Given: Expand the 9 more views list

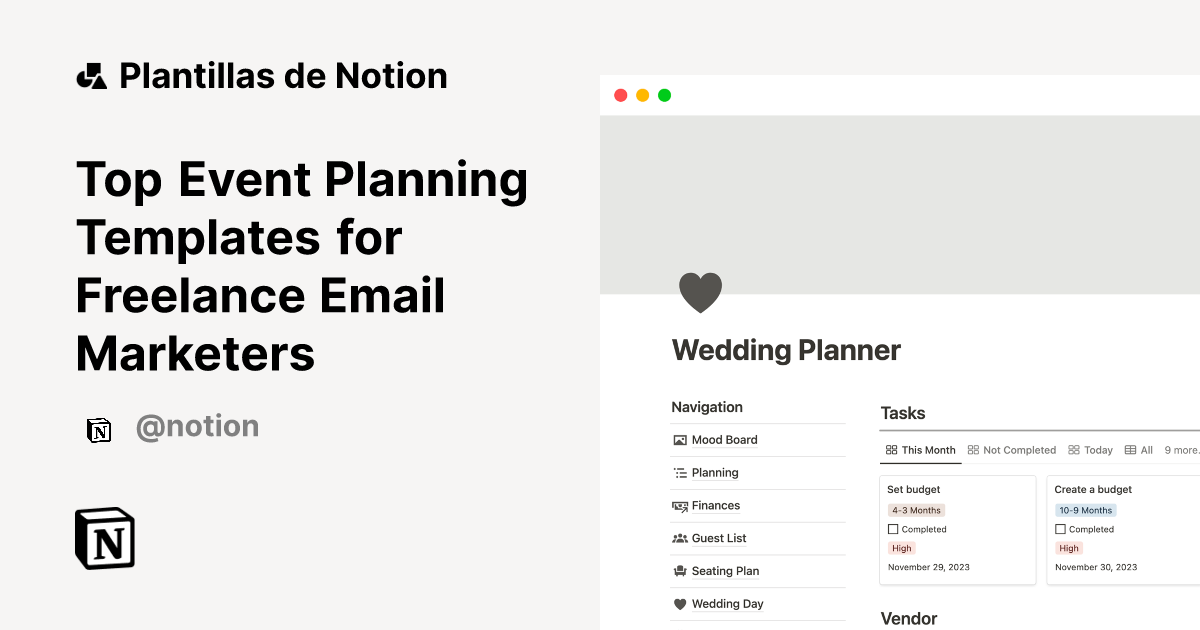Looking at the screenshot, I should pyautogui.click(x=1183, y=449).
